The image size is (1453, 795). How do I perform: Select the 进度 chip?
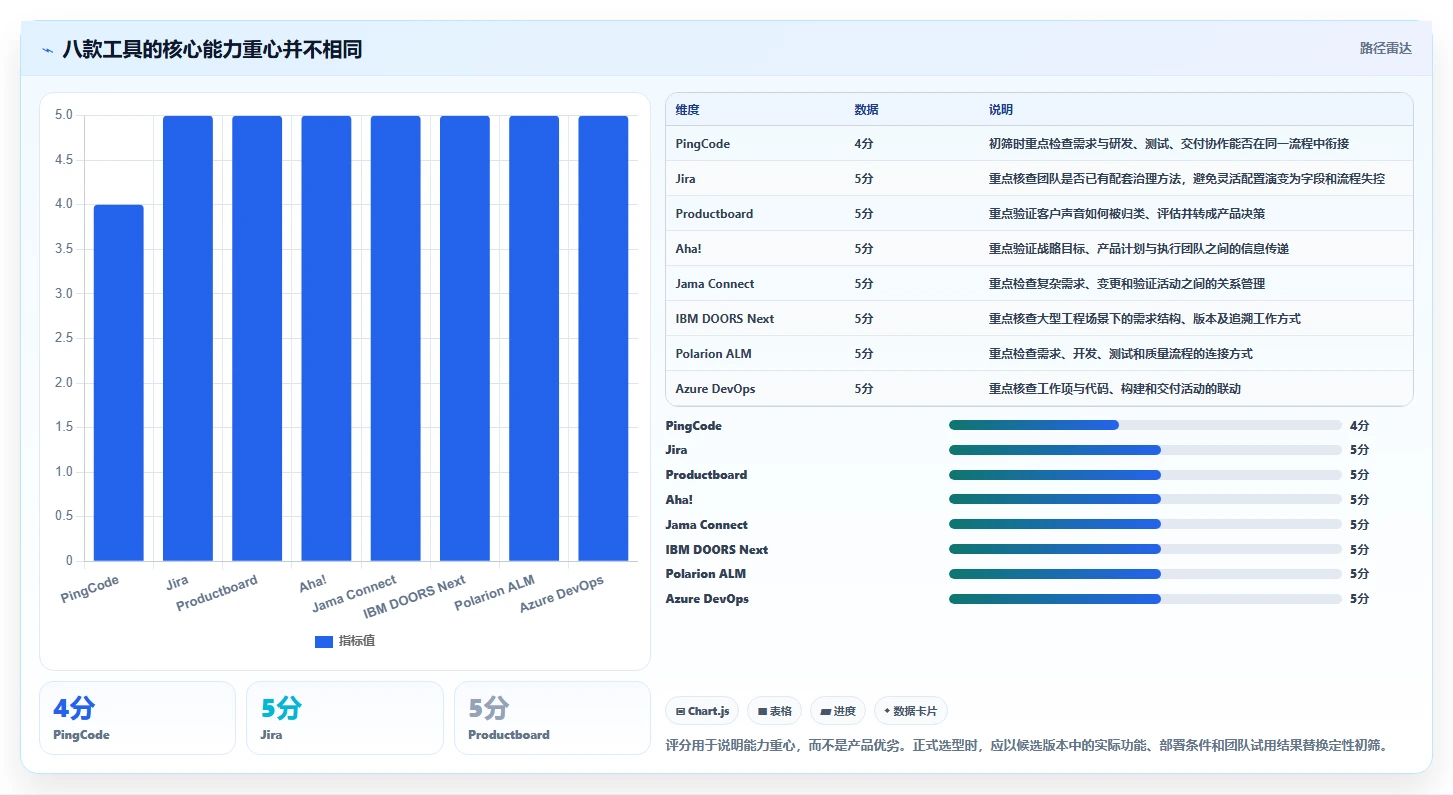click(x=838, y=711)
